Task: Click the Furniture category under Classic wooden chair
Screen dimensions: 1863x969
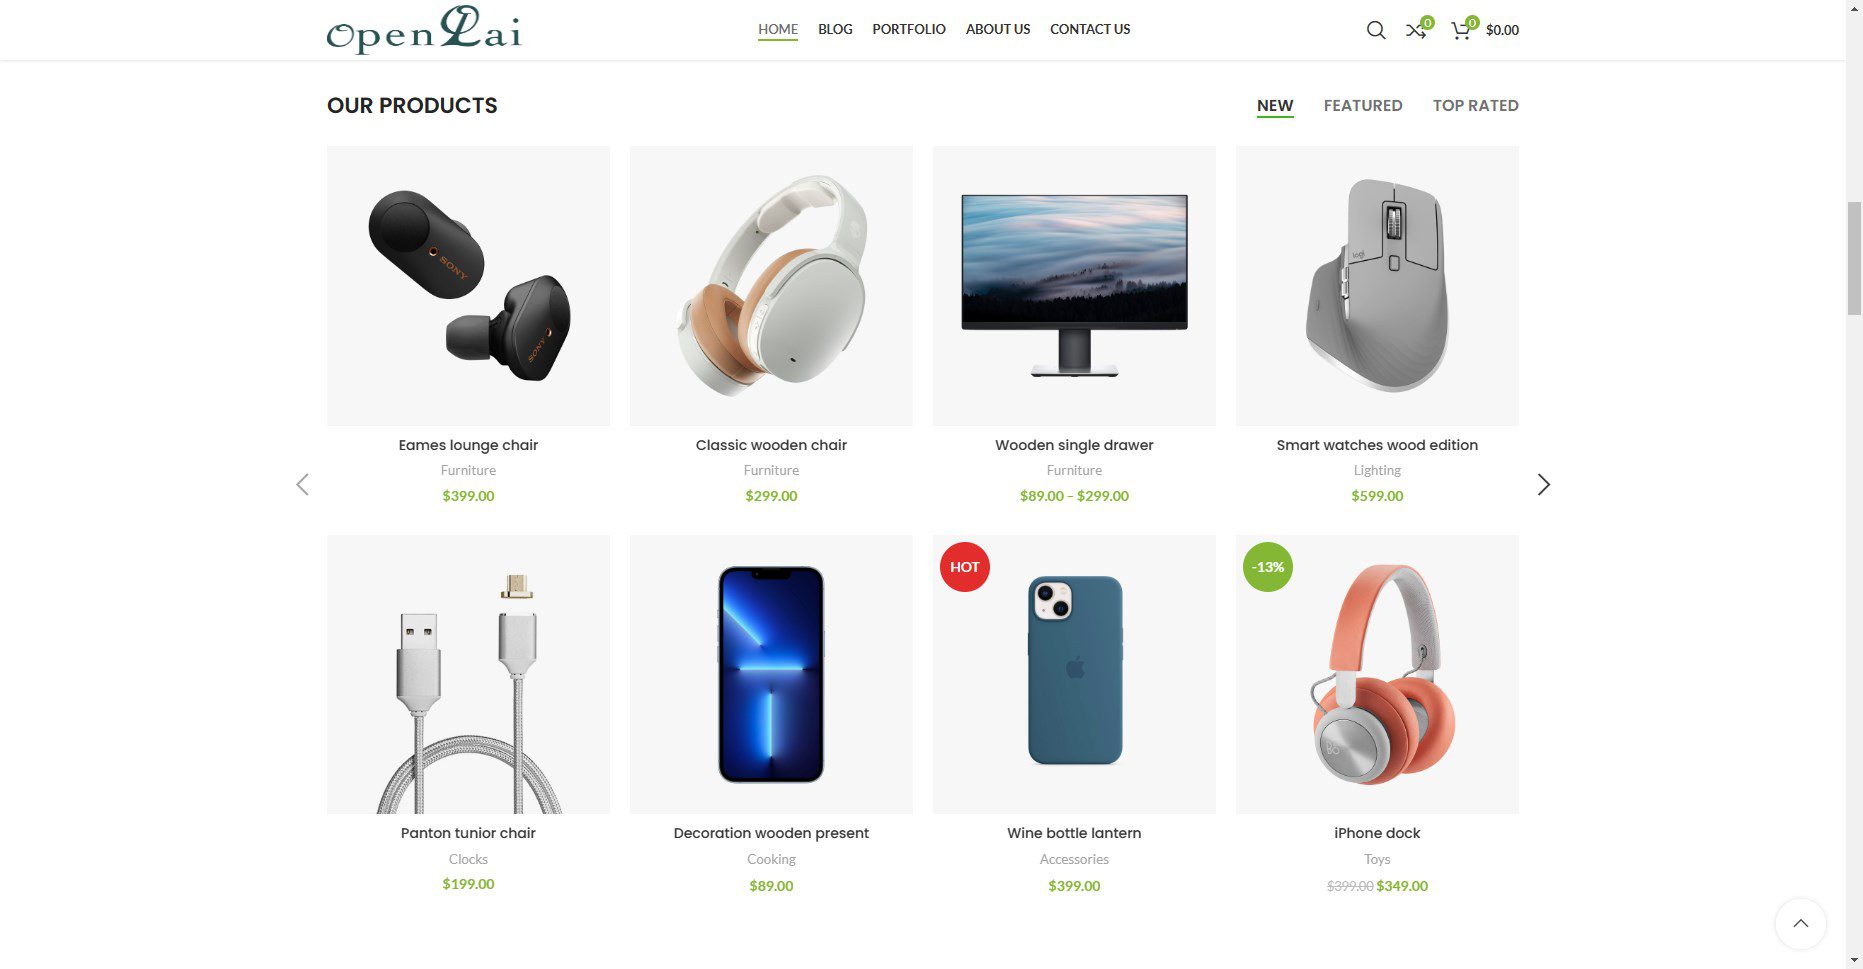Action: point(771,470)
